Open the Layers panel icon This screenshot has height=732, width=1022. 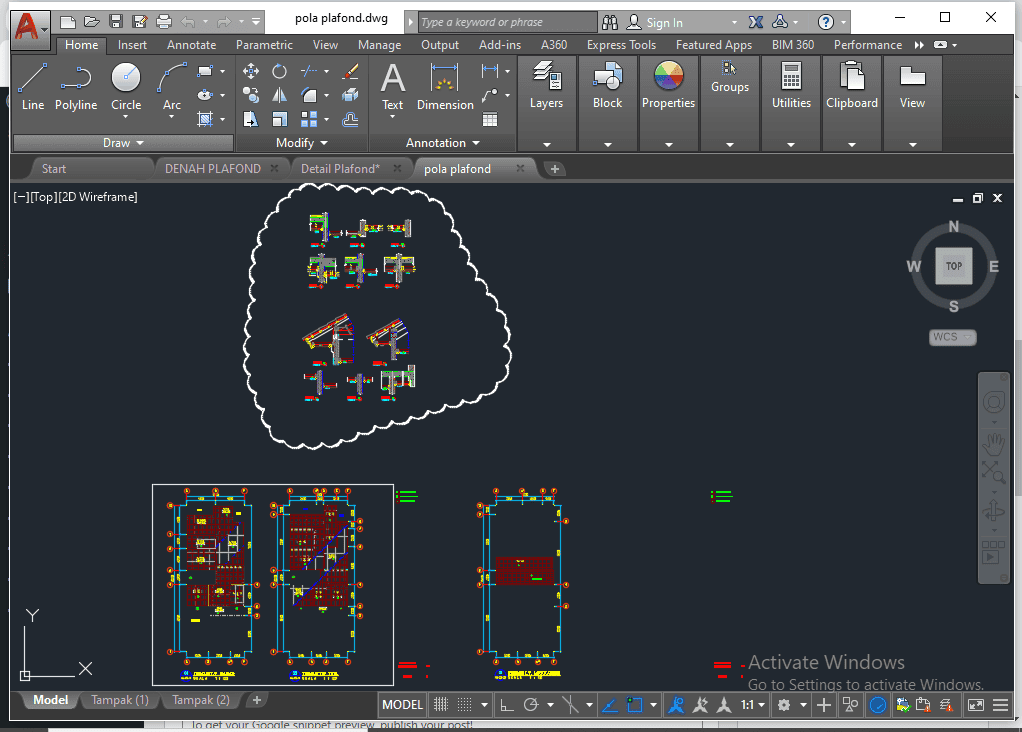[x=546, y=86]
